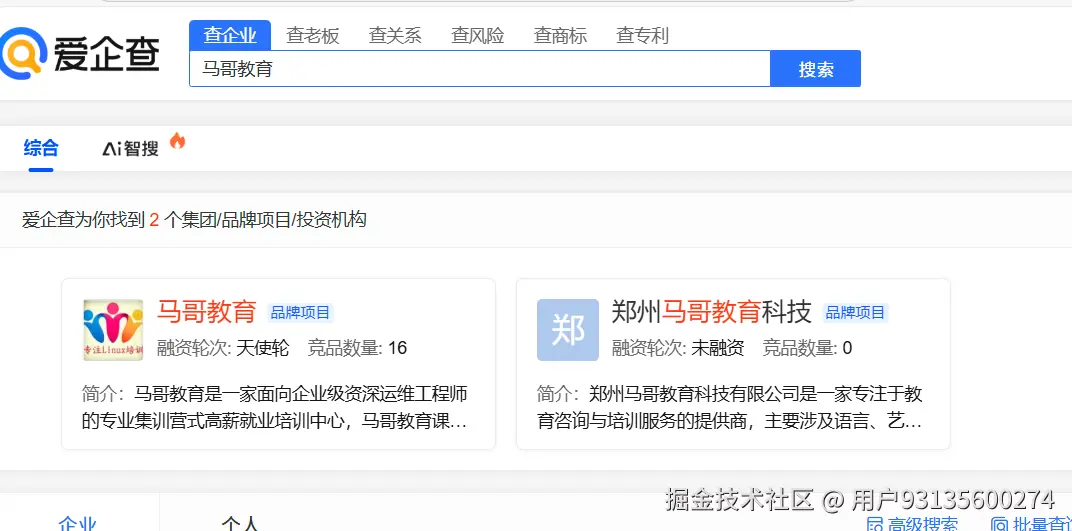Click 竞品数量: 16 text
Screen dimensions: 1072x531
tap(358, 349)
